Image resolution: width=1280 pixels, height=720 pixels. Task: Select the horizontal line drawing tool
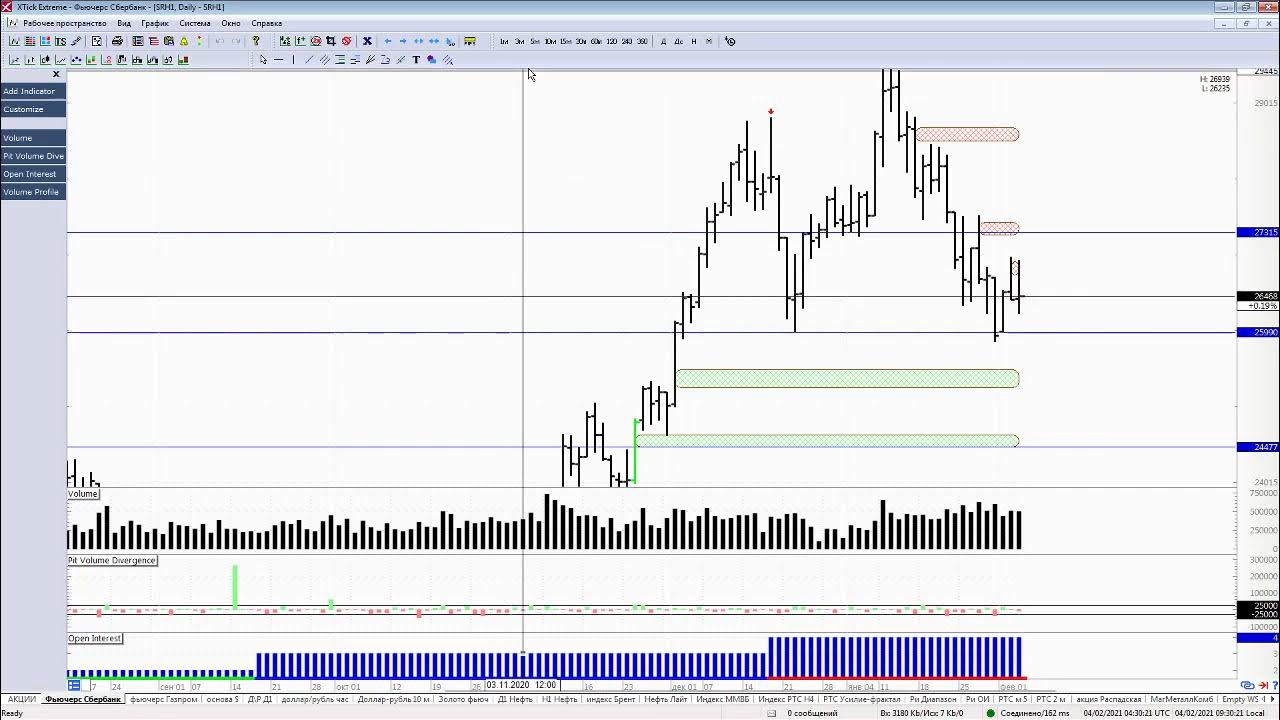(278, 60)
